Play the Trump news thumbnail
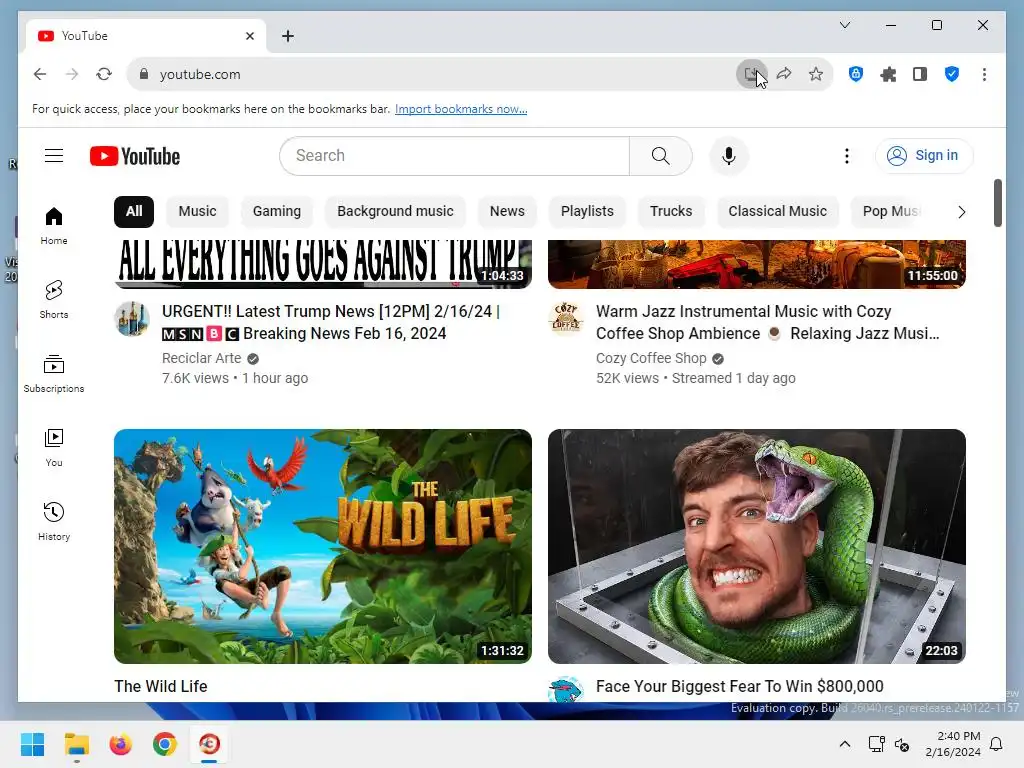 click(323, 264)
